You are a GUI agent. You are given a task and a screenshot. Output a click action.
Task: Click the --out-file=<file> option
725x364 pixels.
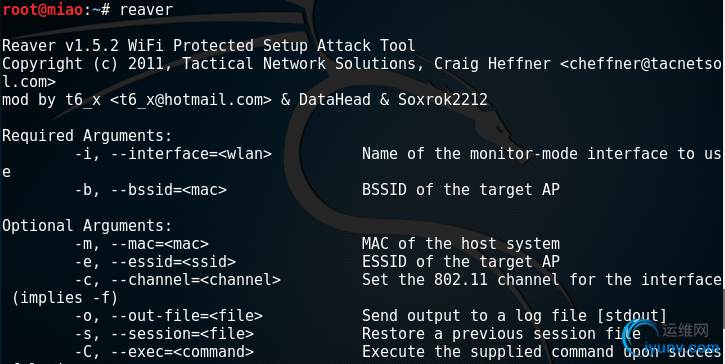186,316
